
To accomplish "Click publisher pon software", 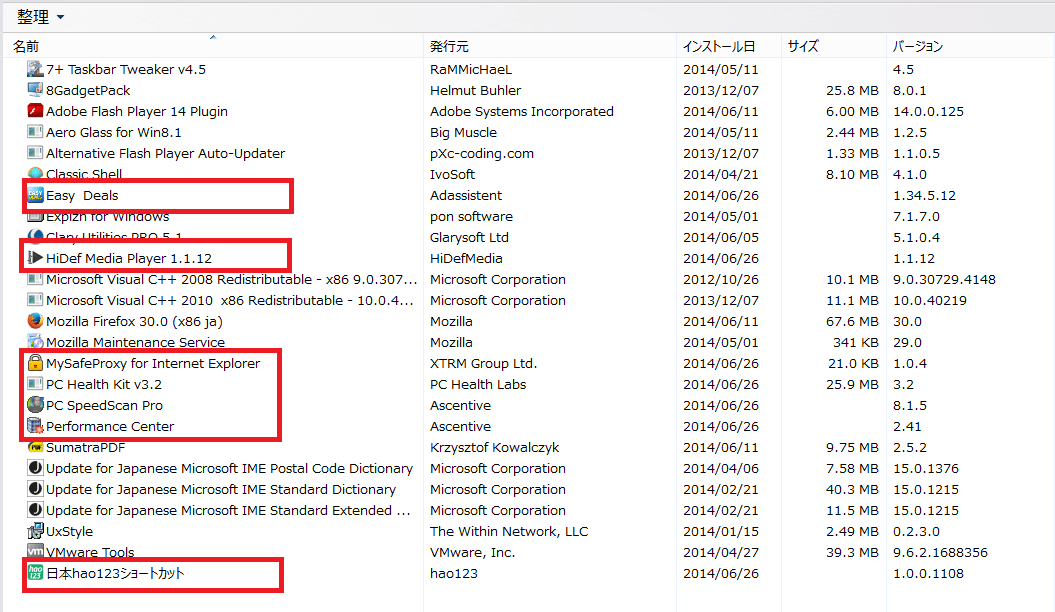I will (472, 217).
